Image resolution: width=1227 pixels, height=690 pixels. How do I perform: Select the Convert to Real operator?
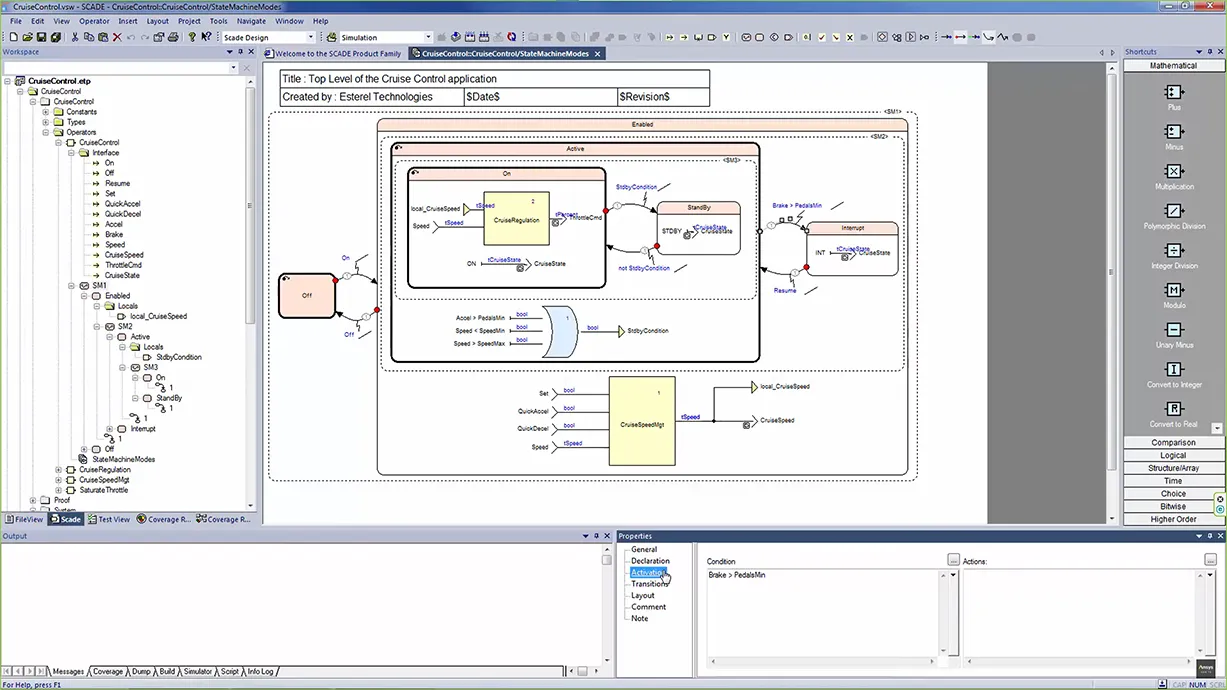pos(1173,409)
